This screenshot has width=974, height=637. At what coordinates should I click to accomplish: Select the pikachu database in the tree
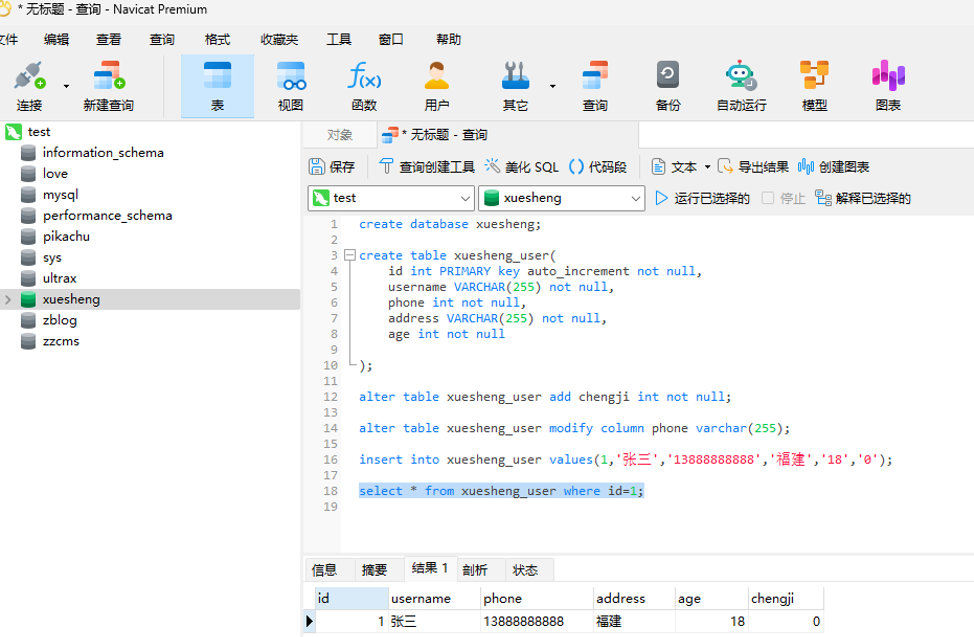[66, 236]
